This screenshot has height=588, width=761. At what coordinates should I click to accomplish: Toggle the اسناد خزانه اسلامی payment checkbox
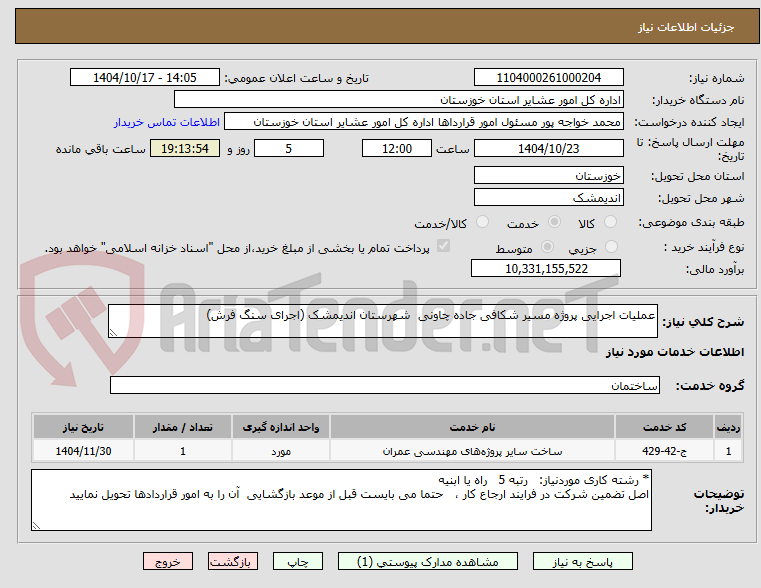[x=443, y=246]
